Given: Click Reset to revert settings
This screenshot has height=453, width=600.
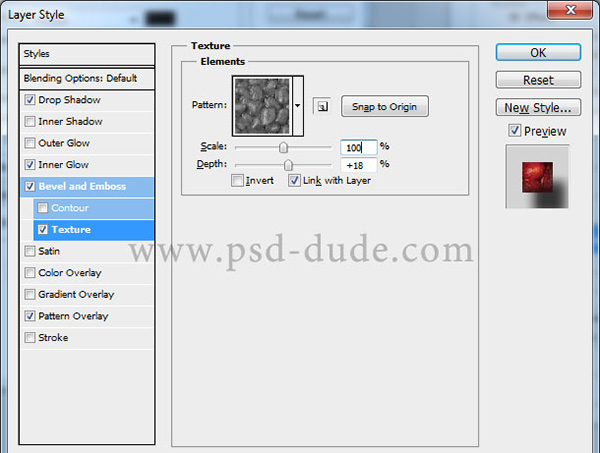Looking at the screenshot, I should click(538, 80).
